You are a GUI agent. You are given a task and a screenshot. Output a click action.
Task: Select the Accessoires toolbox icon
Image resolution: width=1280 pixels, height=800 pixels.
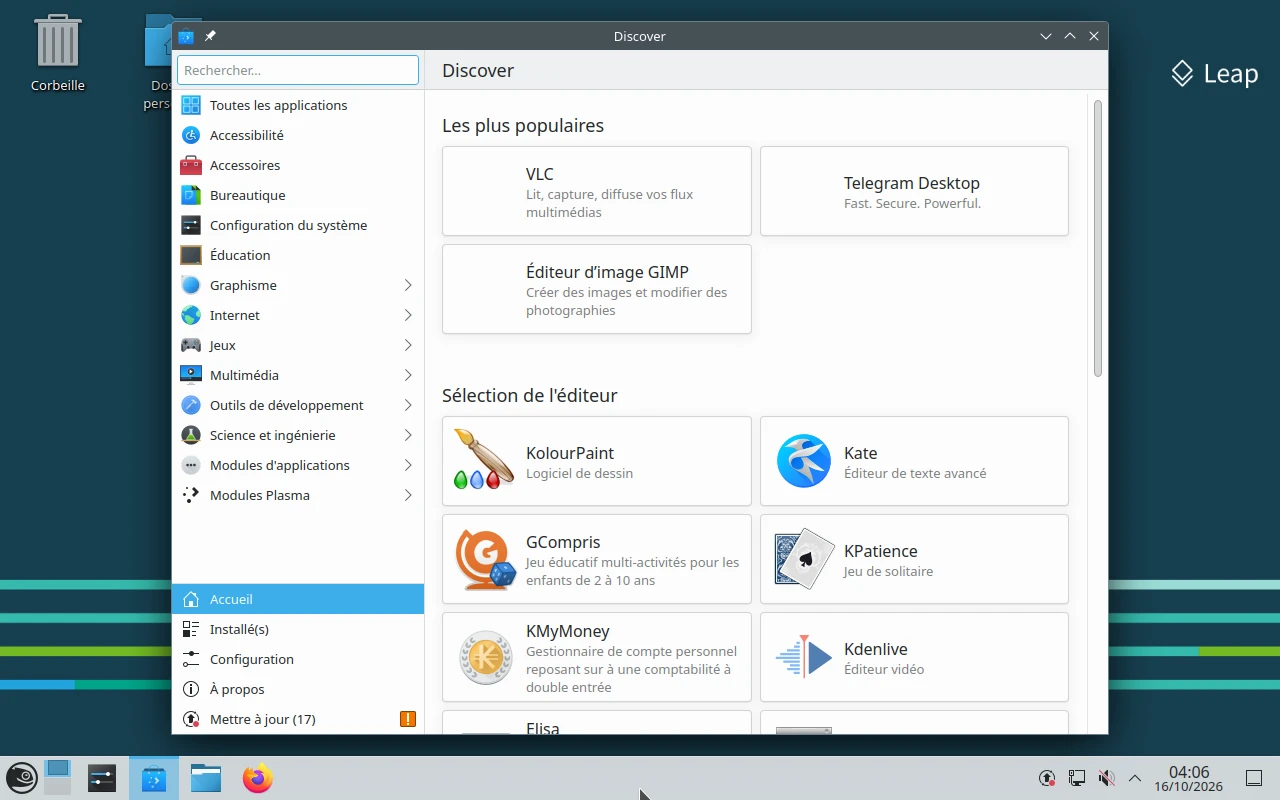[x=191, y=165]
